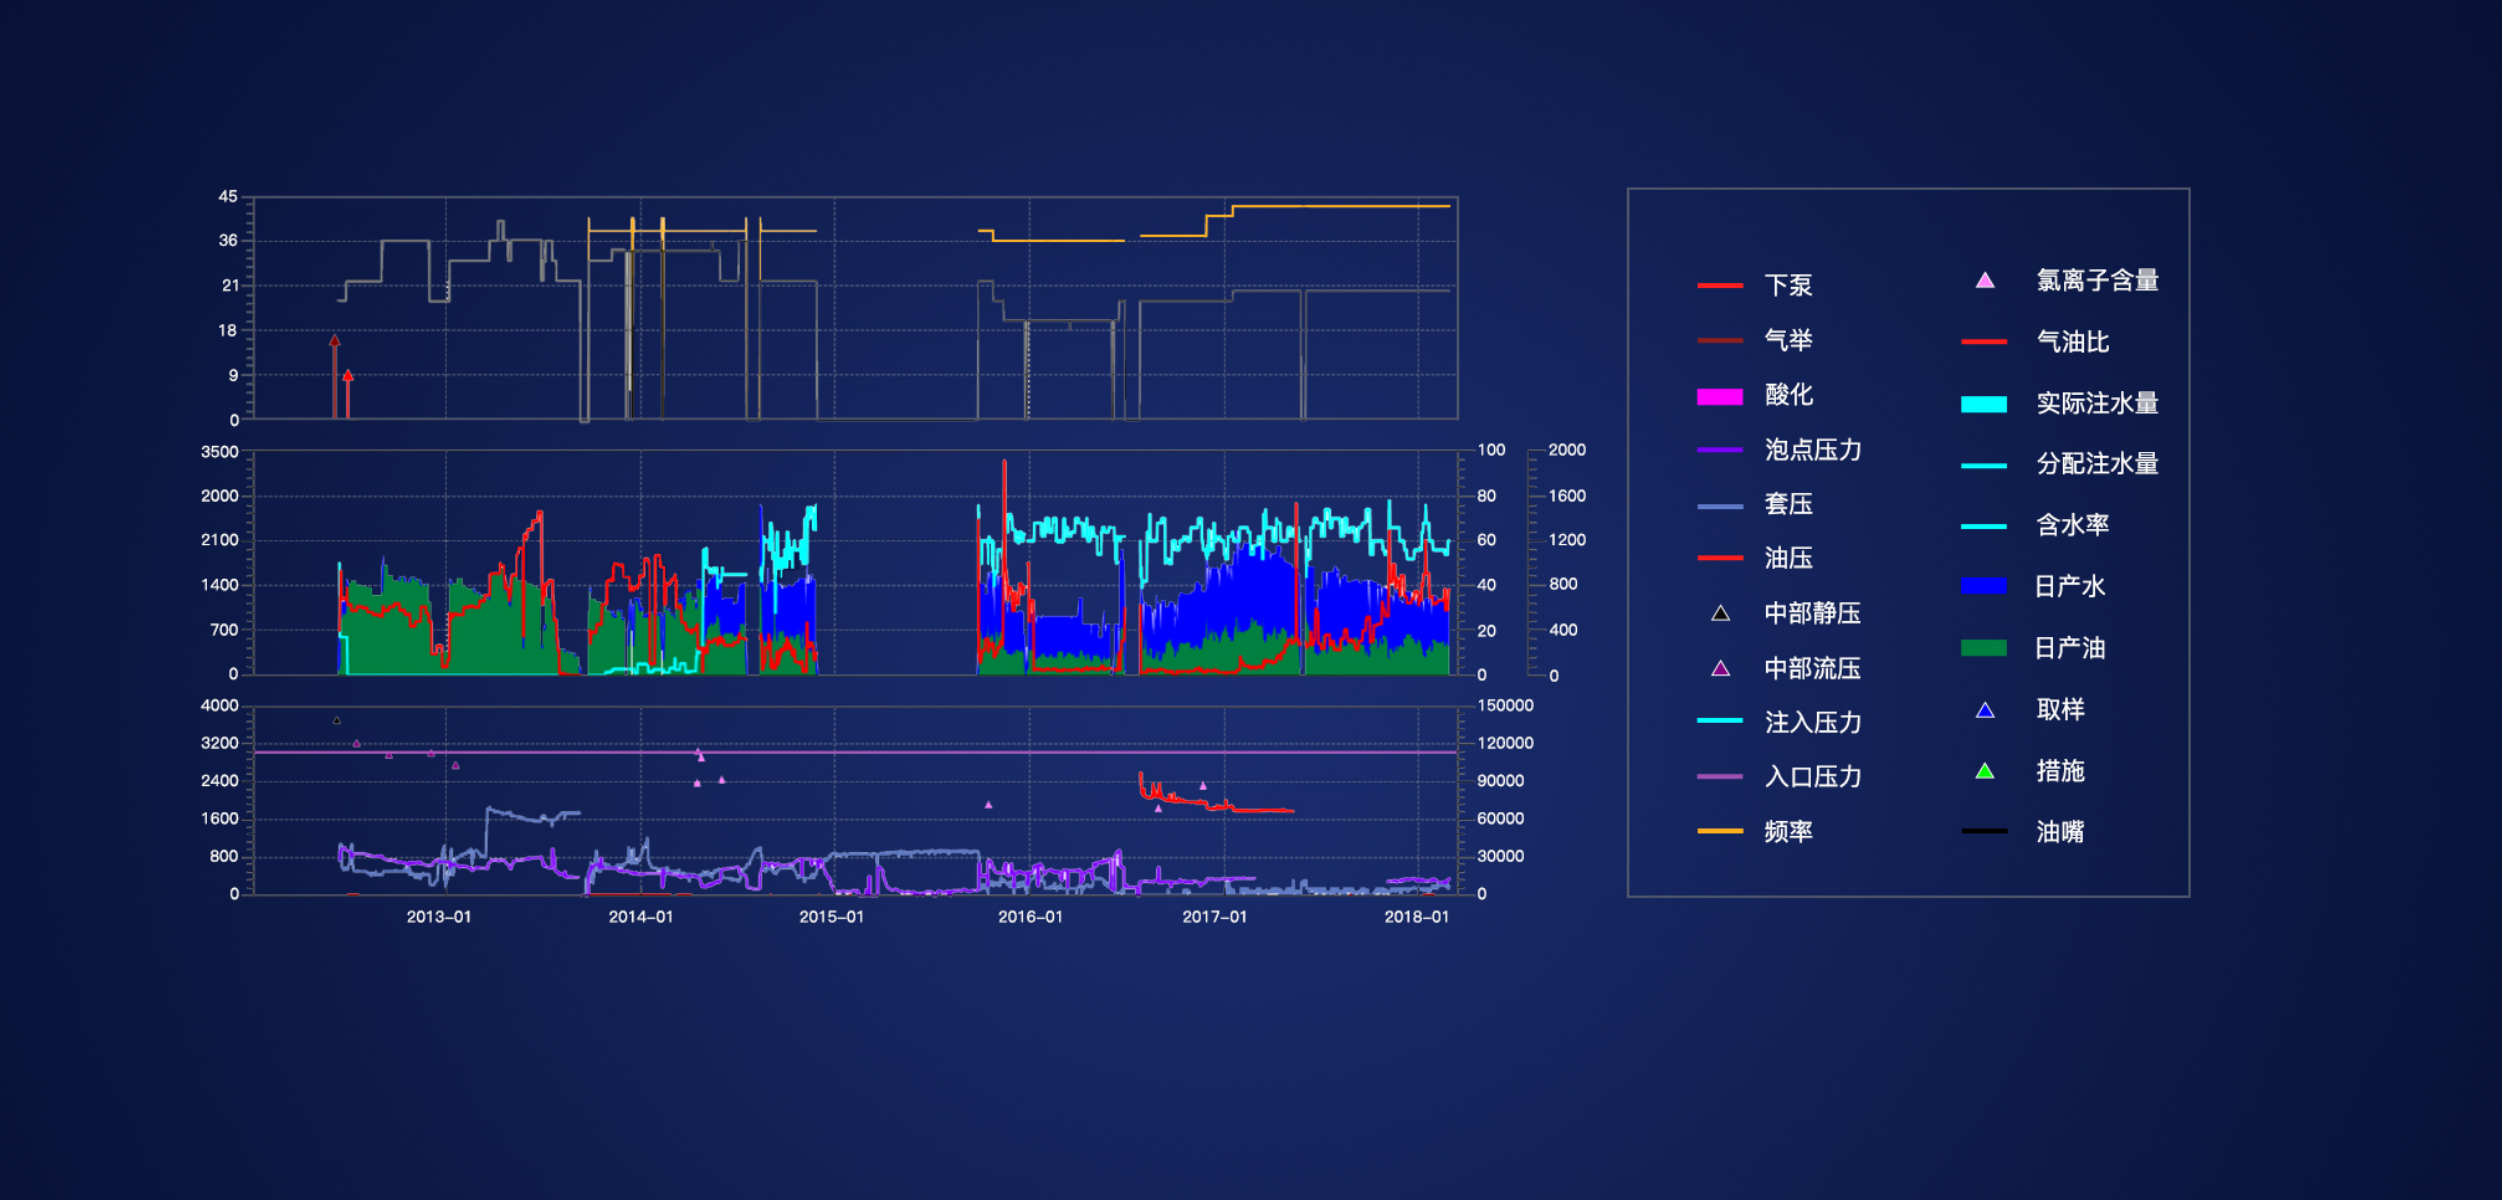This screenshot has height=1200, width=2502.
Task: Toggle the 下泵 legend entry
Action: (1755, 285)
